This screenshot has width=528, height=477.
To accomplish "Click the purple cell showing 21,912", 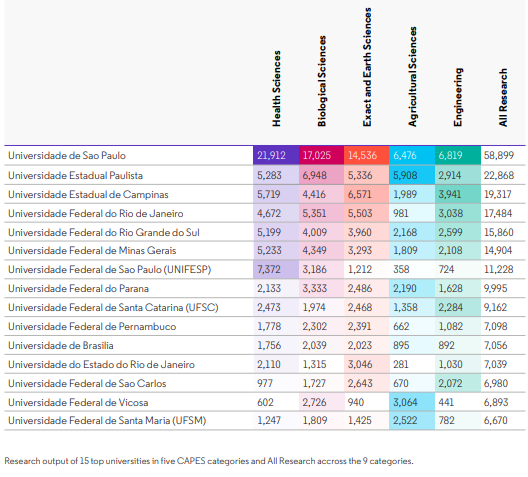I will coord(276,155).
